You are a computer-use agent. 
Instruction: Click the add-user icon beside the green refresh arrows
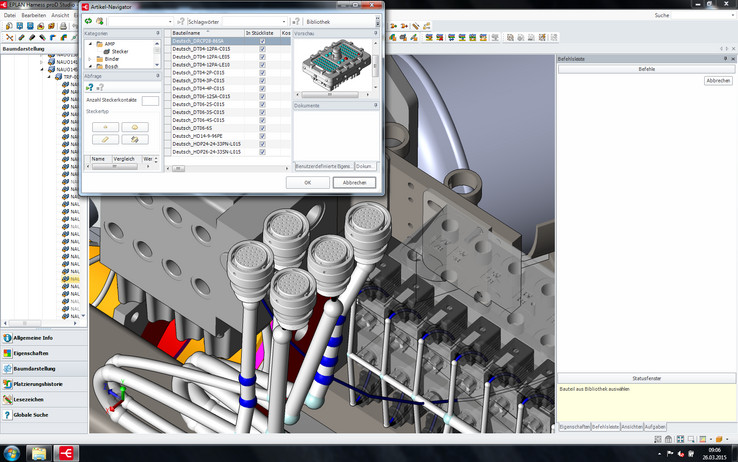pos(100,21)
